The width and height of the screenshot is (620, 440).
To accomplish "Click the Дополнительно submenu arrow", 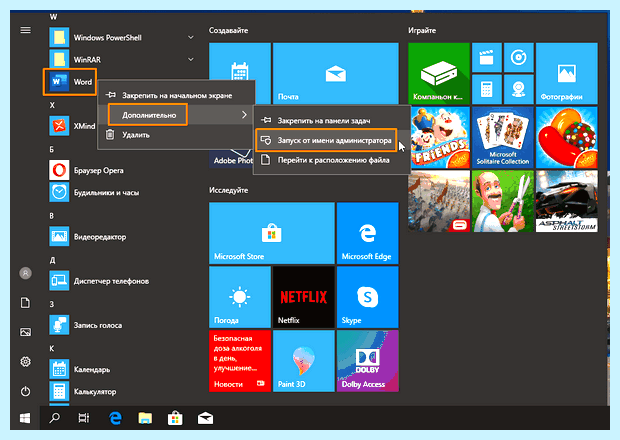I will (x=244, y=115).
